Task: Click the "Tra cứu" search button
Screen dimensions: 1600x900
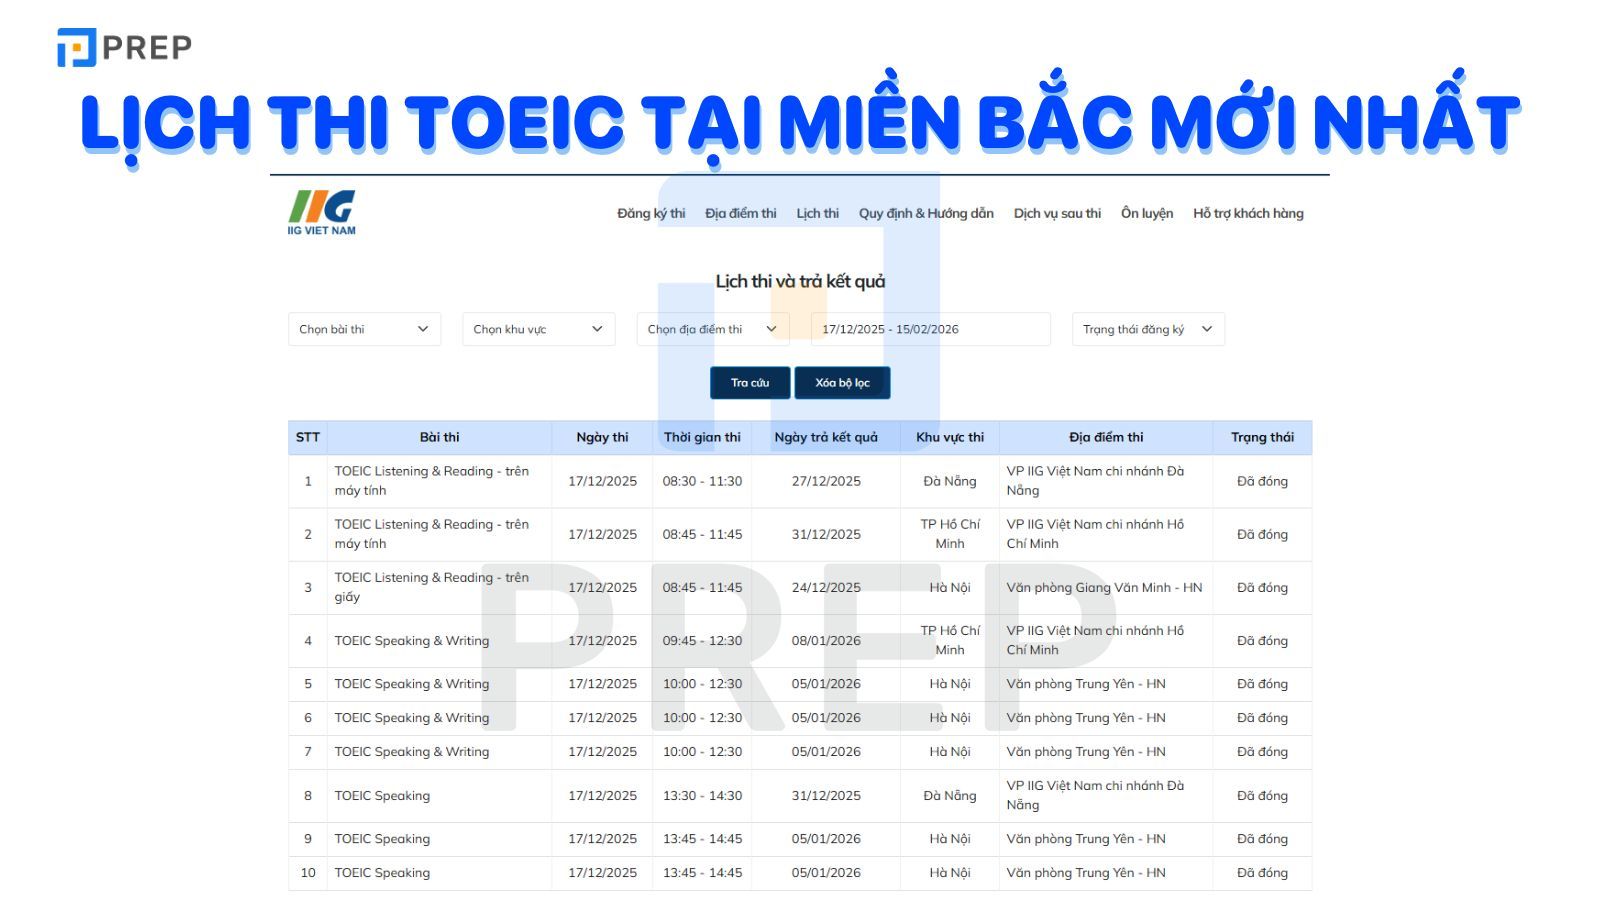Action: tap(749, 382)
